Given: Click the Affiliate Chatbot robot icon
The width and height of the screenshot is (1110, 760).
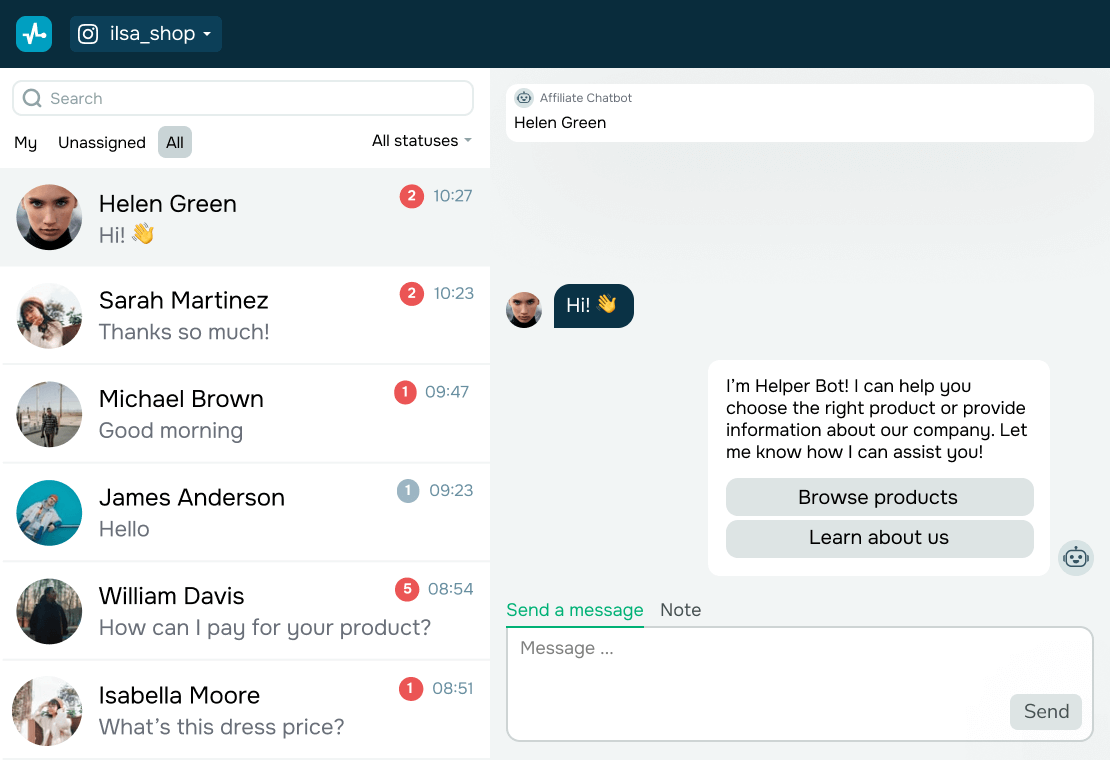Looking at the screenshot, I should (524, 98).
